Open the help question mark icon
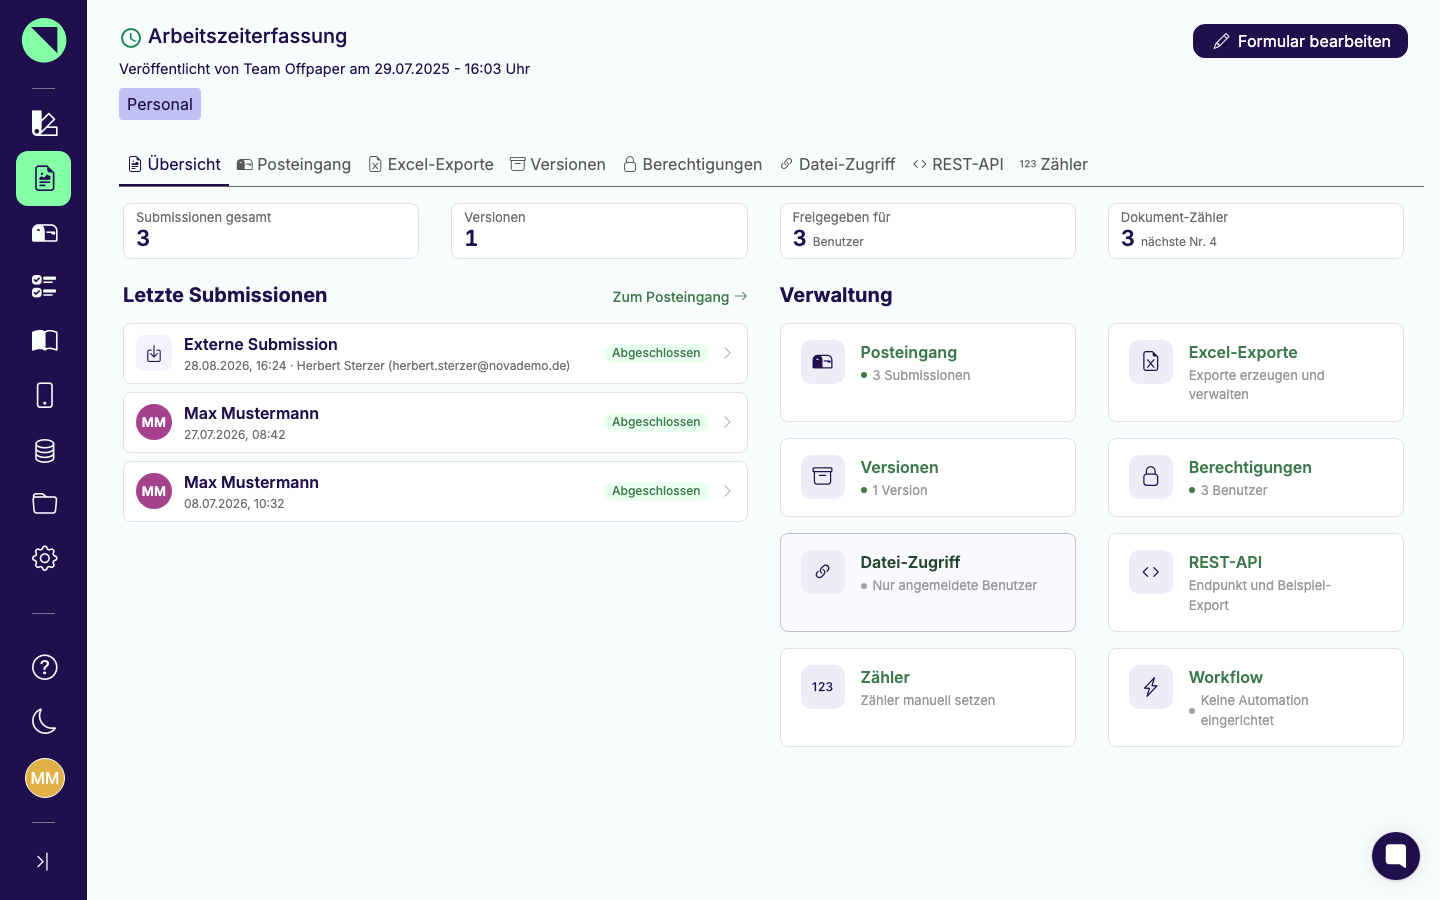The height and width of the screenshot is (900, 1440). coord(44,667)
